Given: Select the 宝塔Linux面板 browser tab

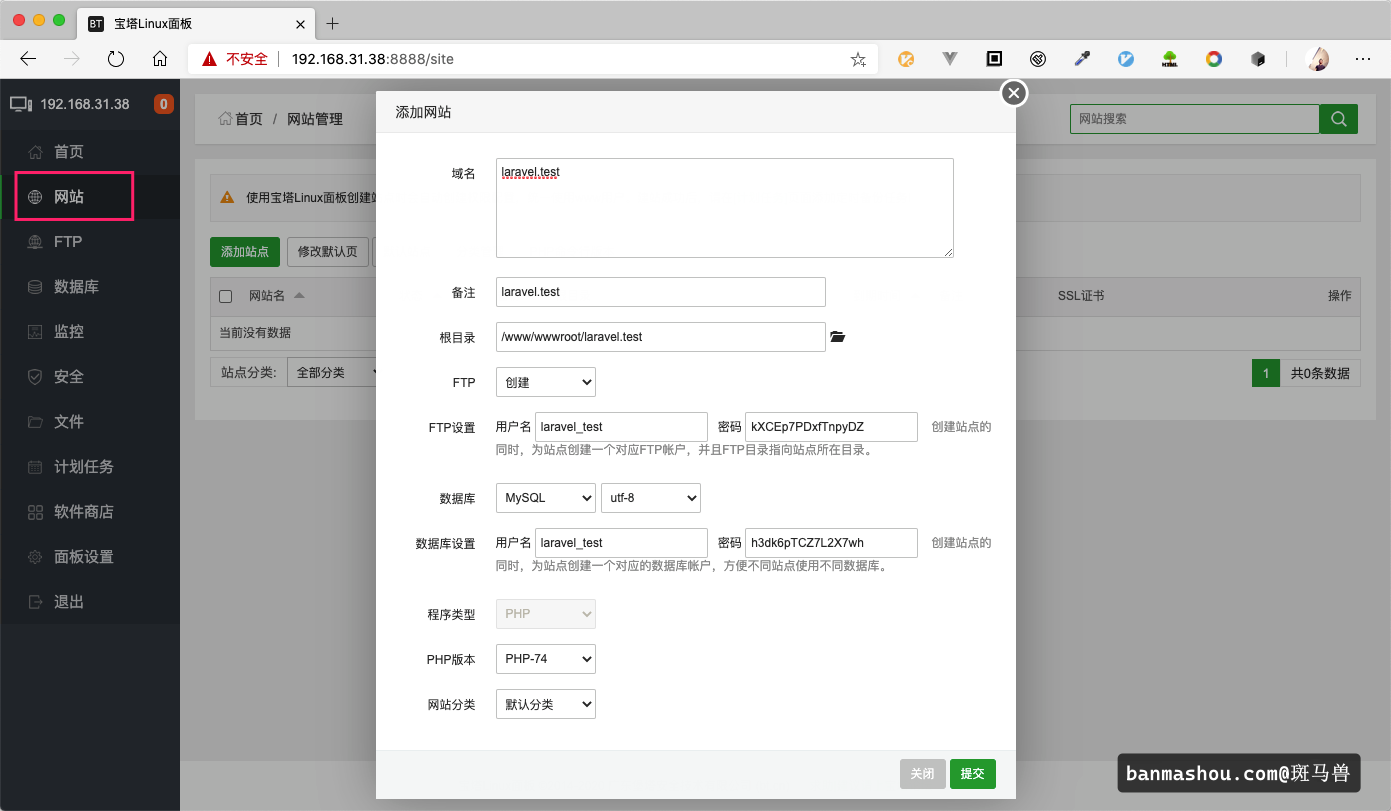Looking at the screenshot, I should (x=194, y=23).
